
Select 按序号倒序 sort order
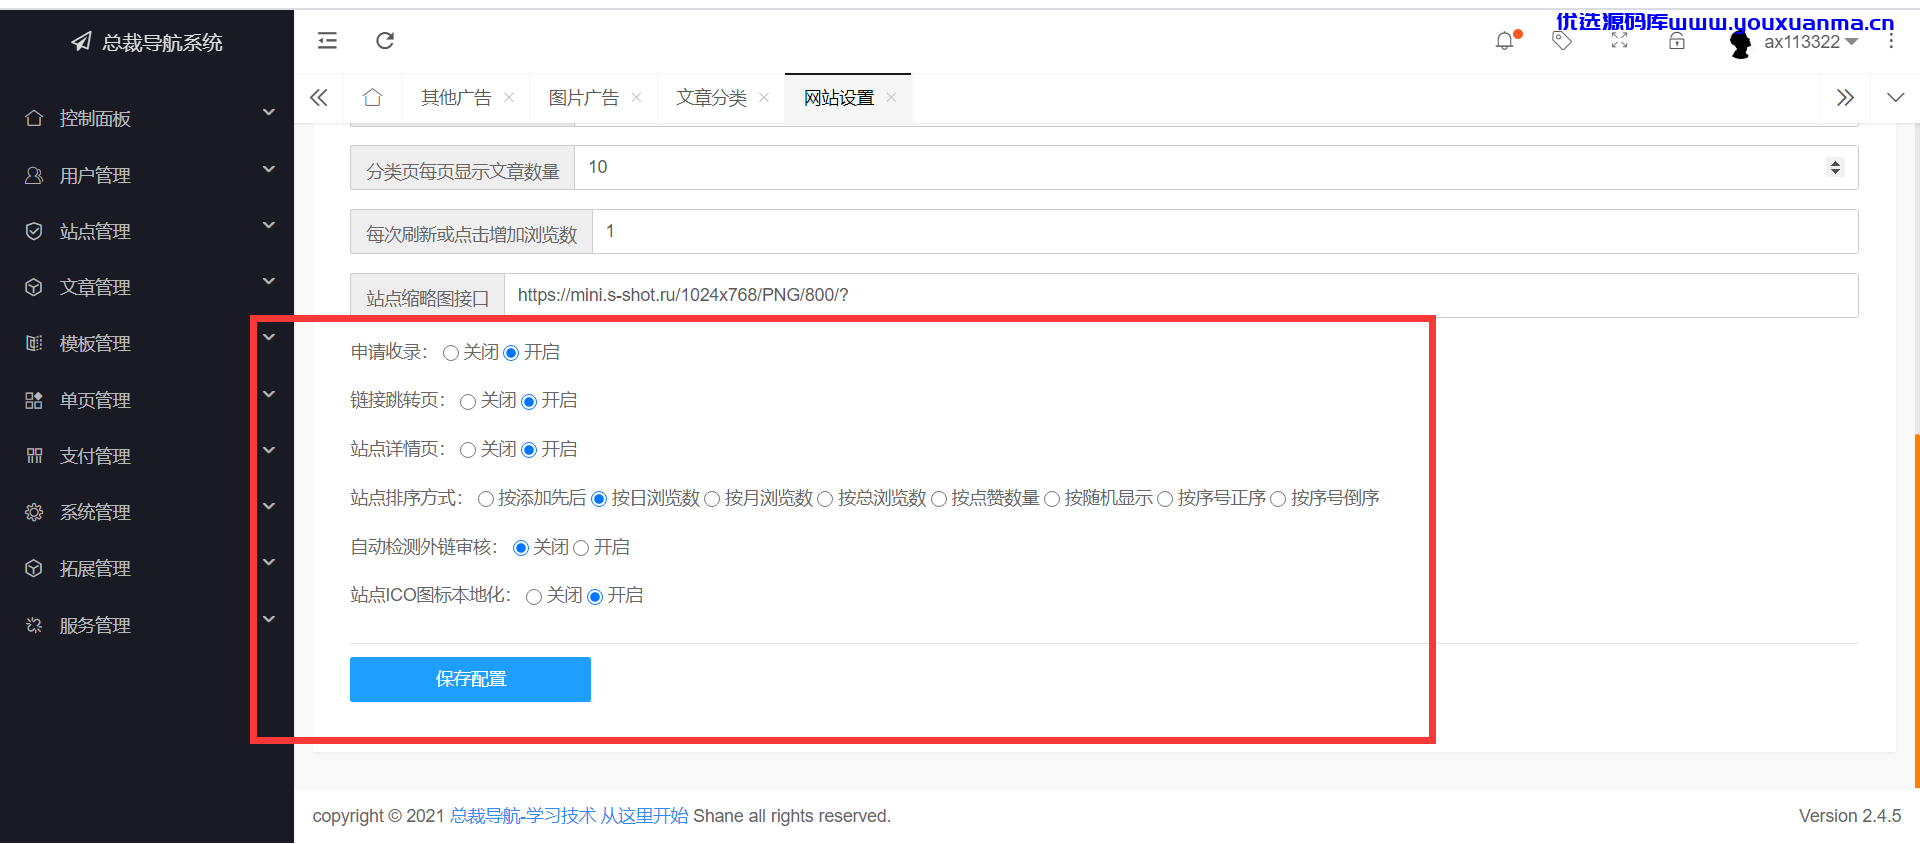(1278, 499)
